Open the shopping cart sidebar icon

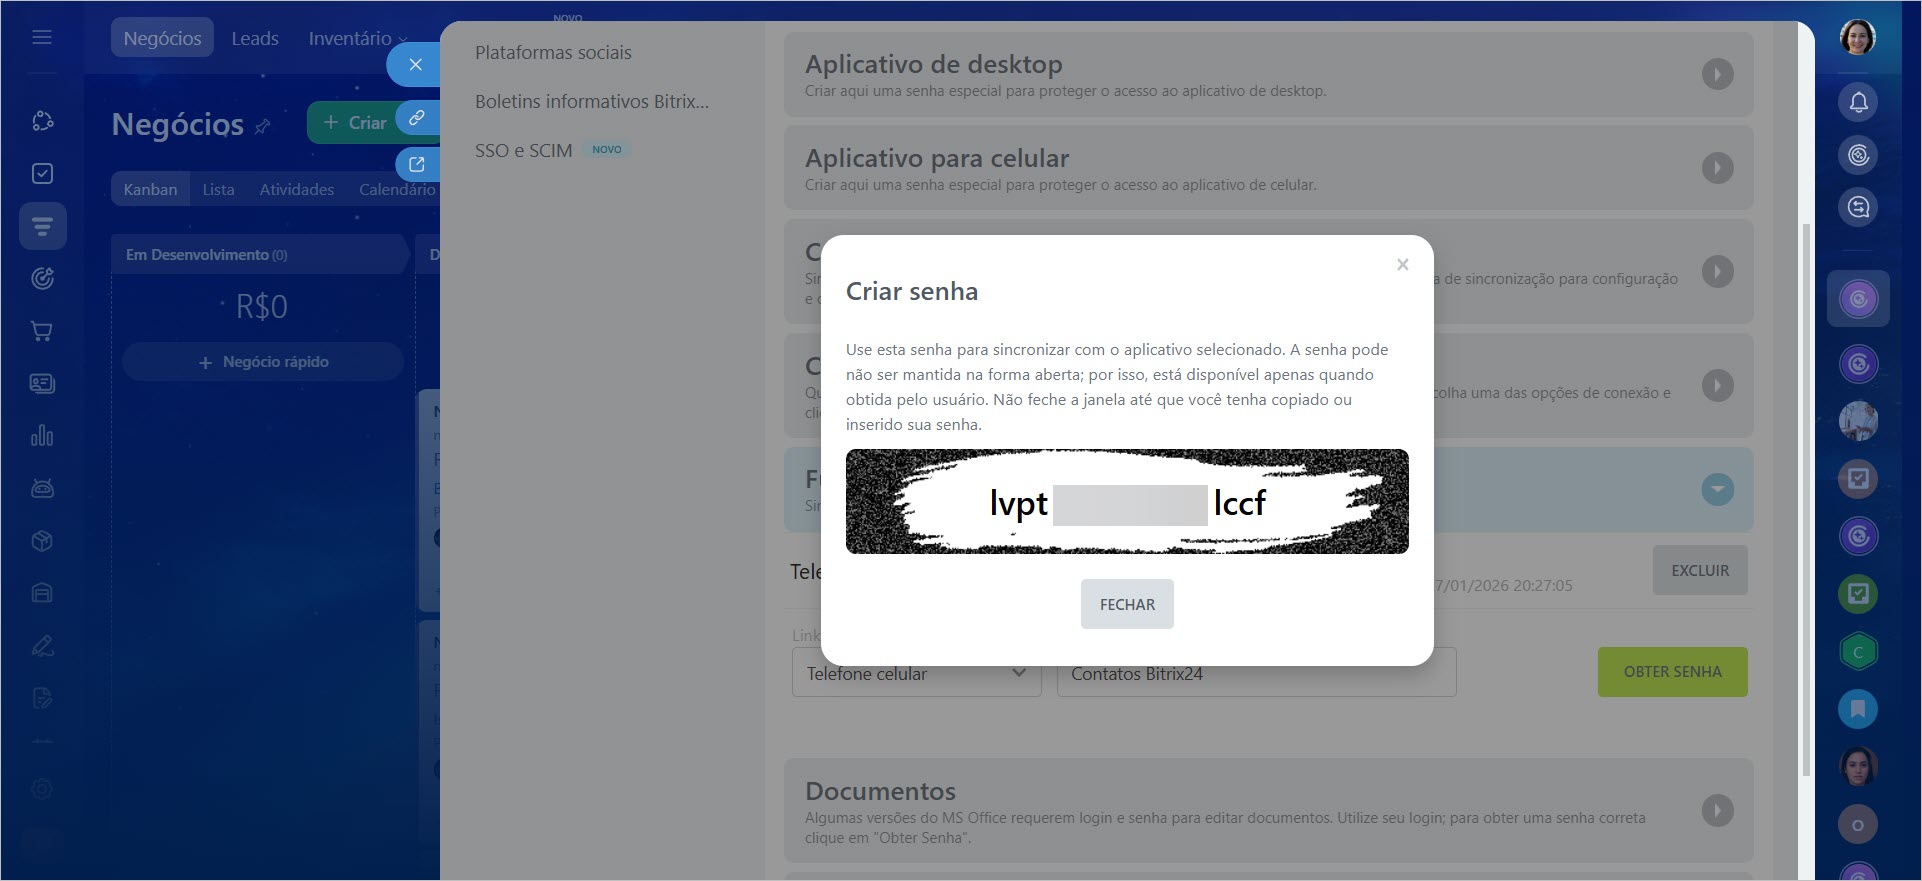(42, 331)
